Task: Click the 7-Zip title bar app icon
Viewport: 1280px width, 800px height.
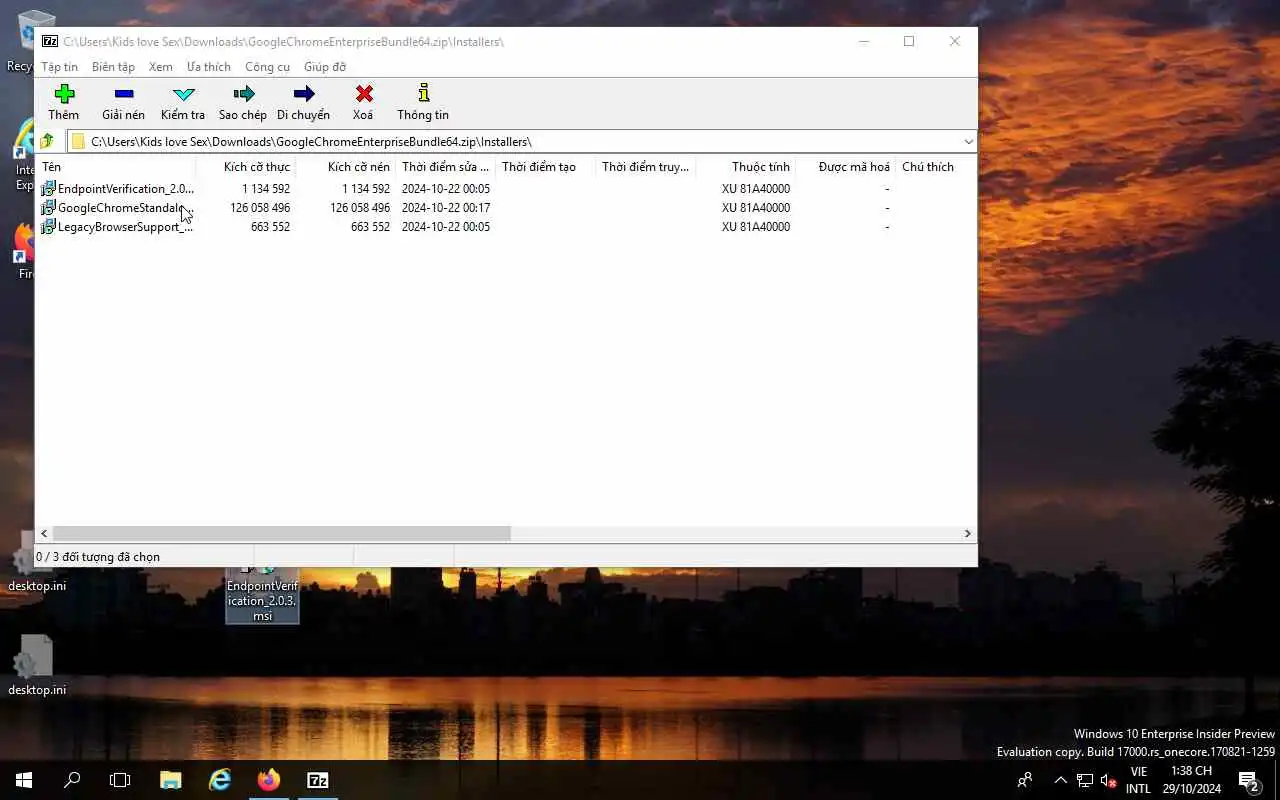Action: 50,42
